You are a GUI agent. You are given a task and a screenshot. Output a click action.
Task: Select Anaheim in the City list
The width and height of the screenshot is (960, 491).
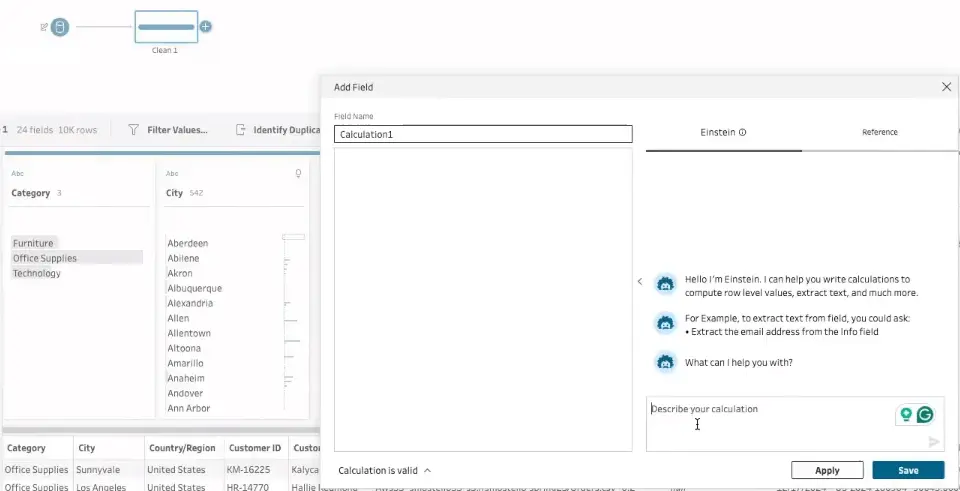tap(186, 378)
